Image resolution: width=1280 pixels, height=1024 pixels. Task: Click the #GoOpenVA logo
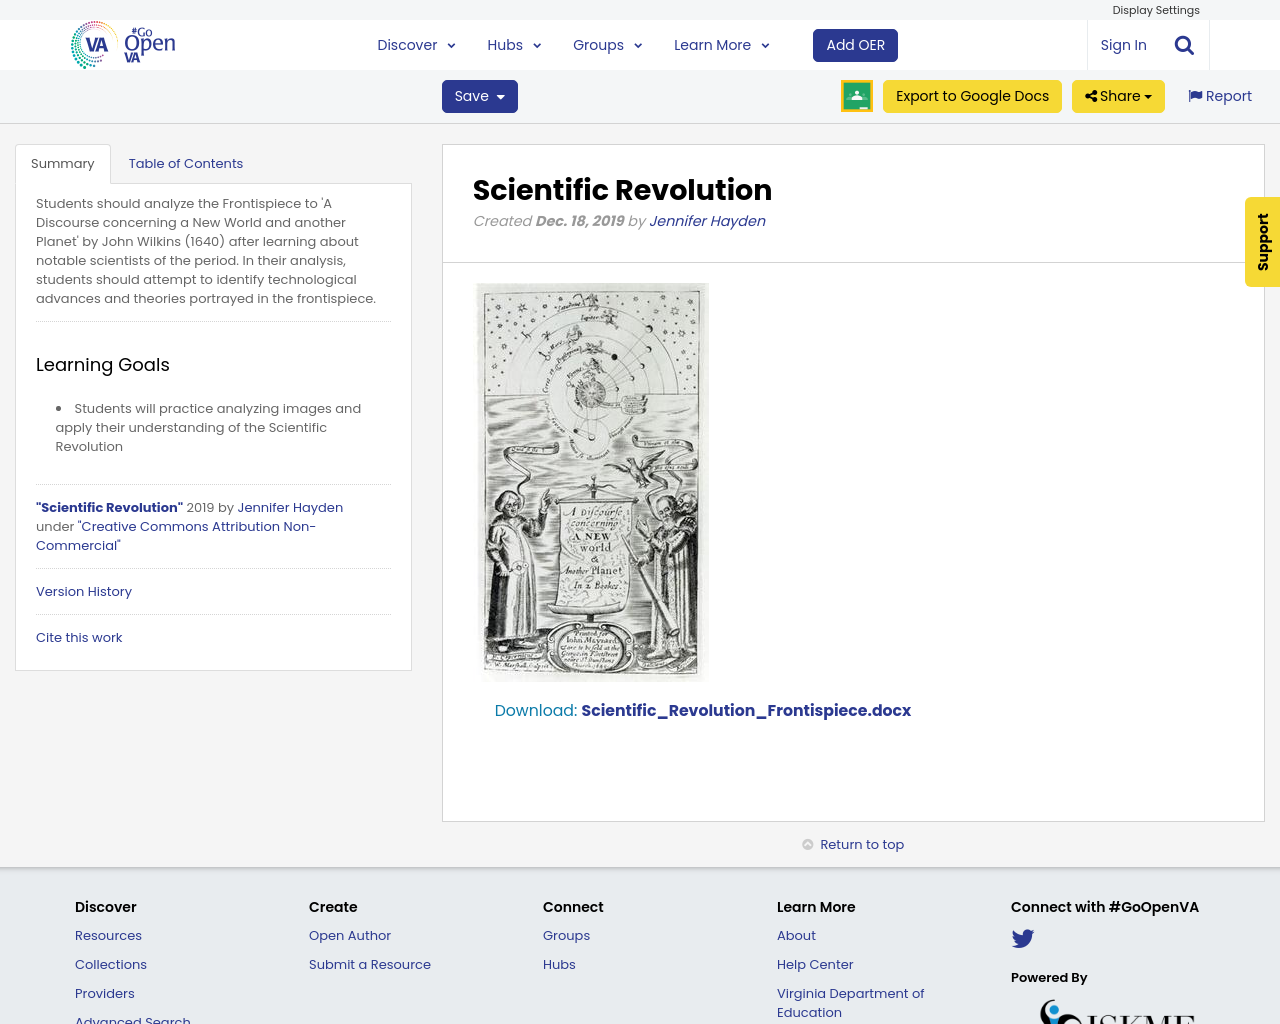124,45
